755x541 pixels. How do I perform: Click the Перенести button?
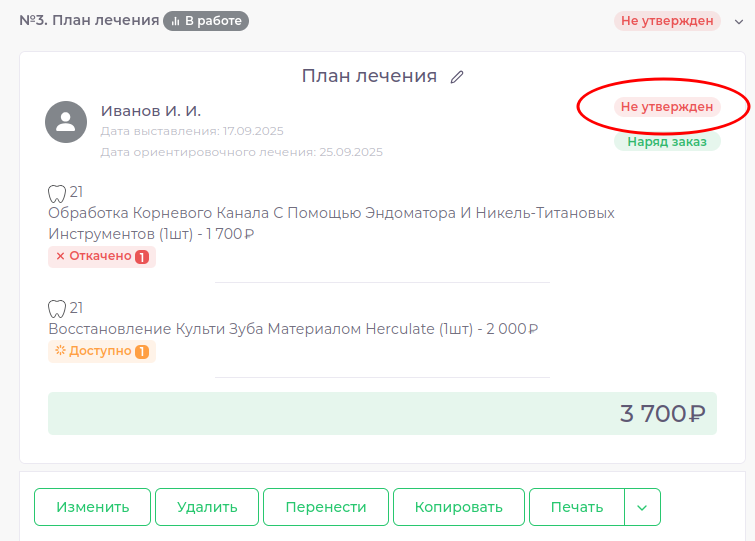326,507
